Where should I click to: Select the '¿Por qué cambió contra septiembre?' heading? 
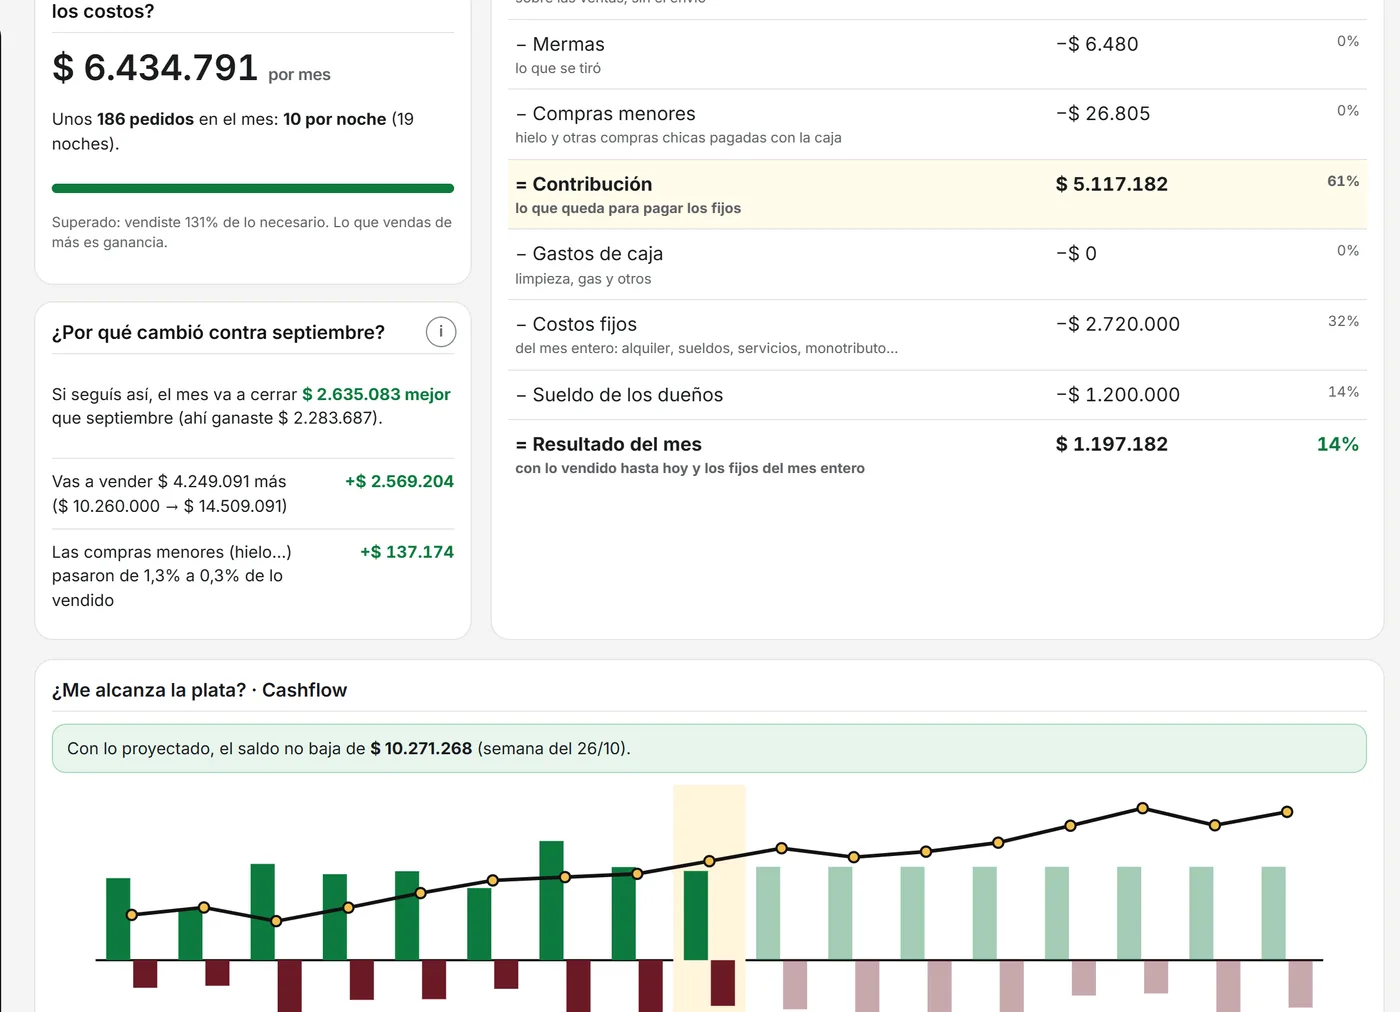point(218,332)
